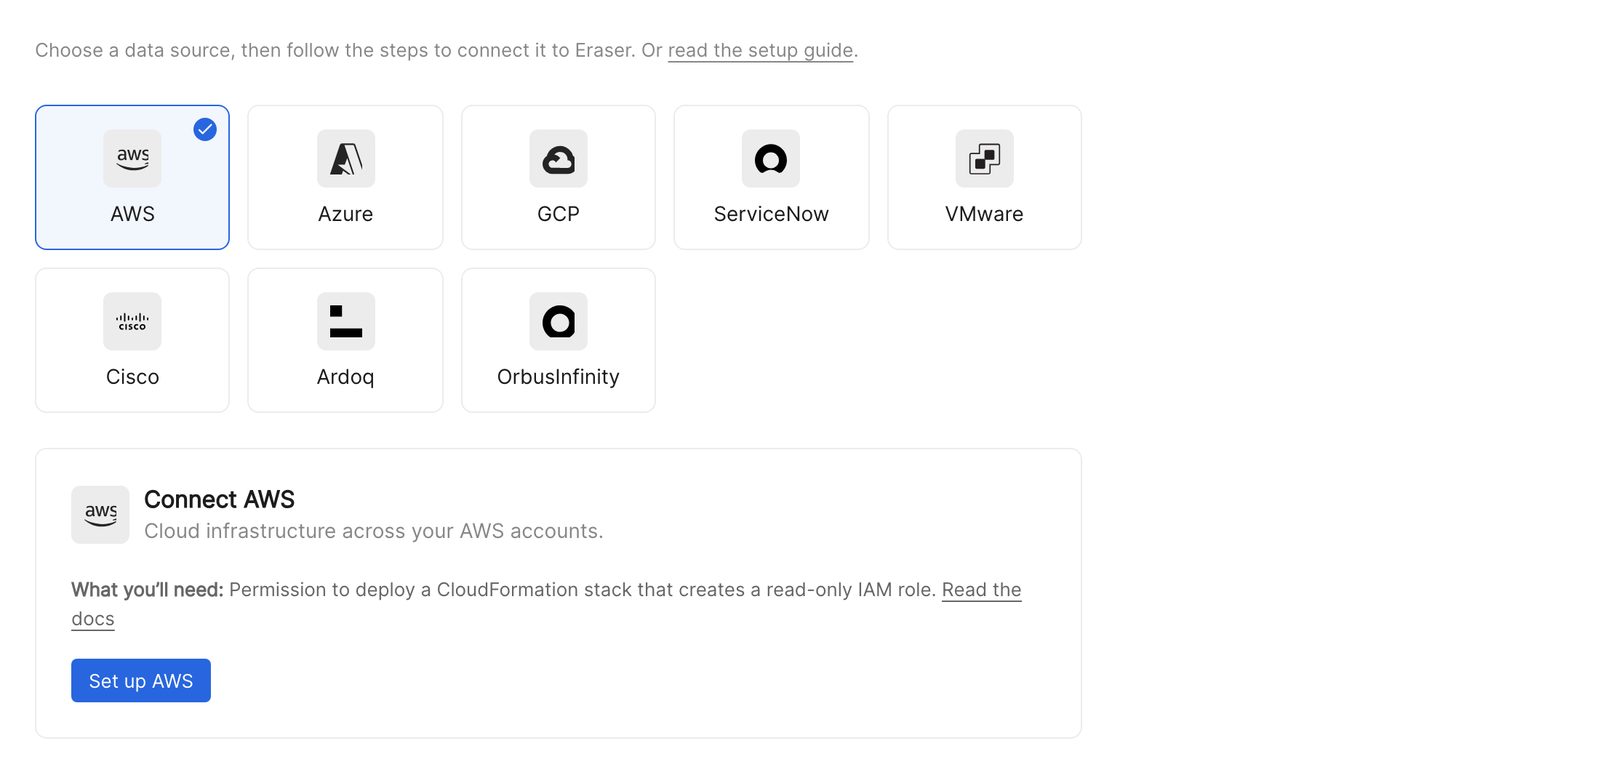Click the AWS logo beside Connect AWS
The image size is (1600, 775).
(x=100, y=515)
